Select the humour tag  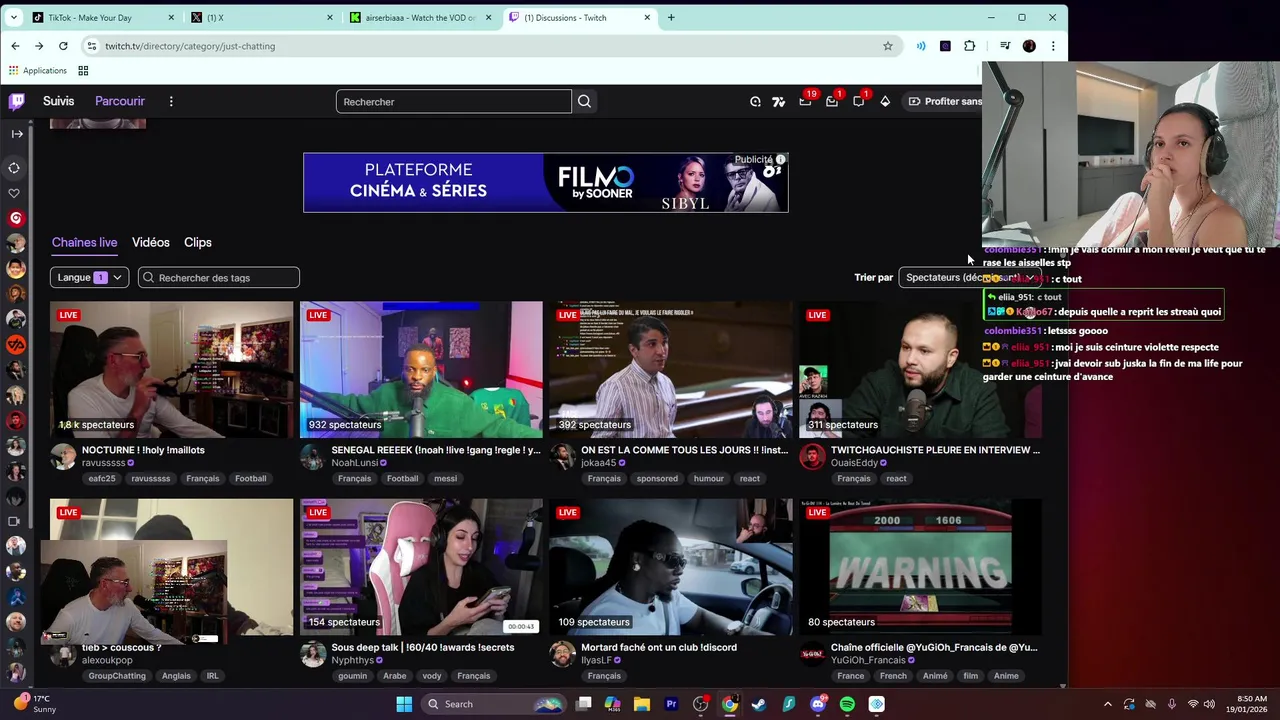[x=708, y=478]
